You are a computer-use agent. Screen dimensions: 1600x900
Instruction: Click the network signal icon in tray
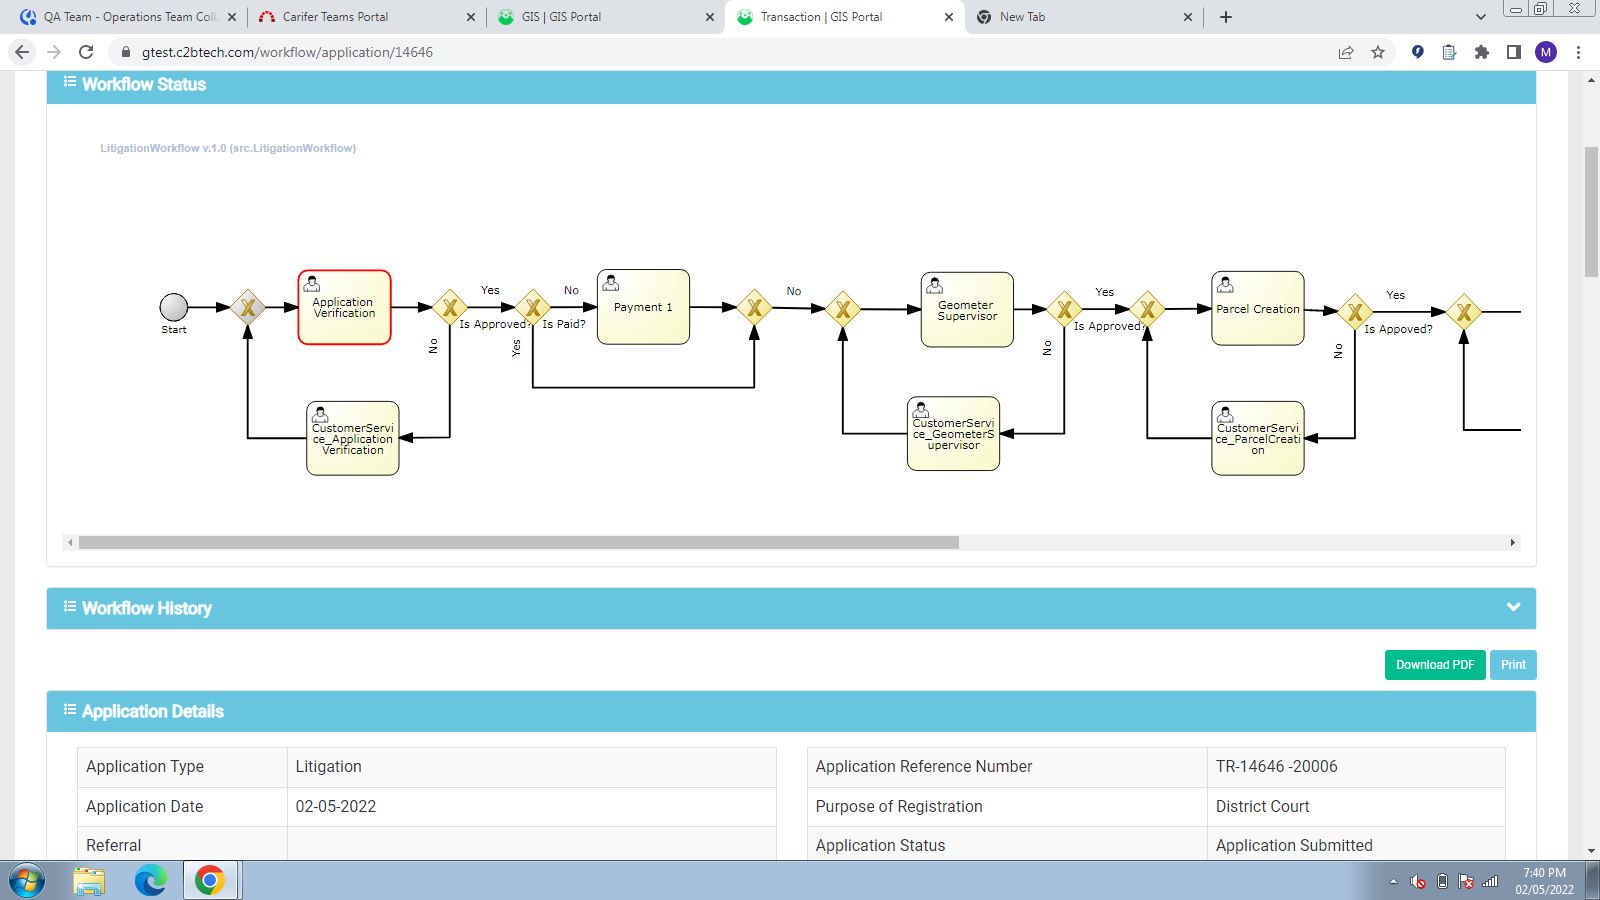coord(1490,881)
